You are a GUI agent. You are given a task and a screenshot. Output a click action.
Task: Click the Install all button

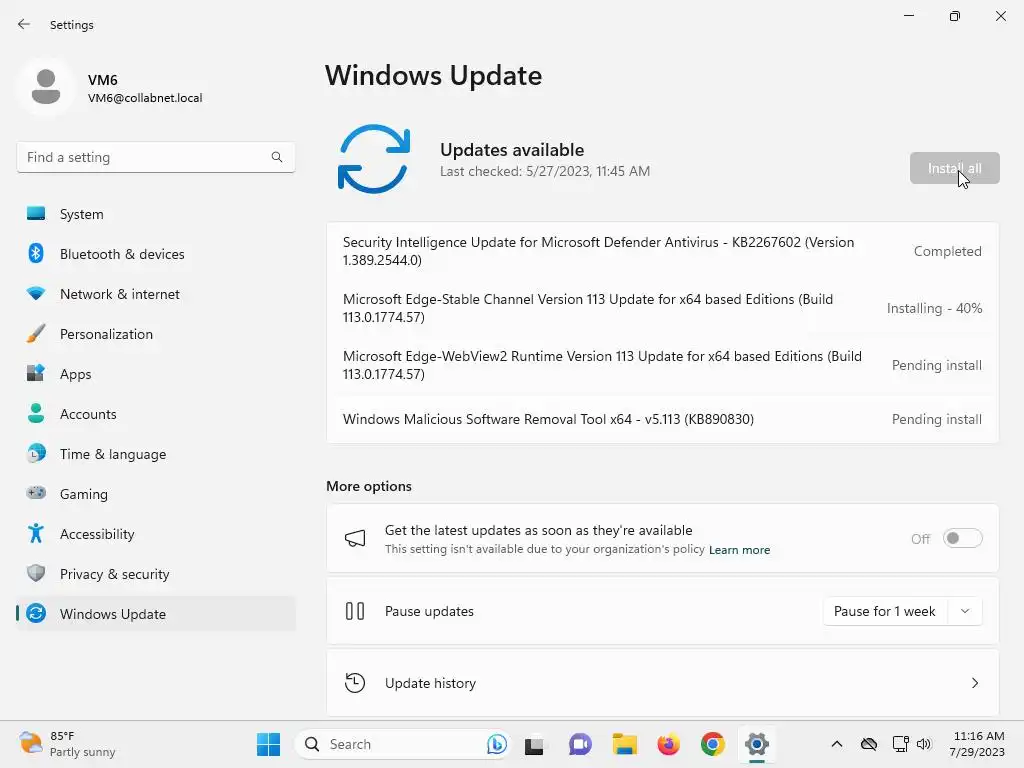point(954,168)
